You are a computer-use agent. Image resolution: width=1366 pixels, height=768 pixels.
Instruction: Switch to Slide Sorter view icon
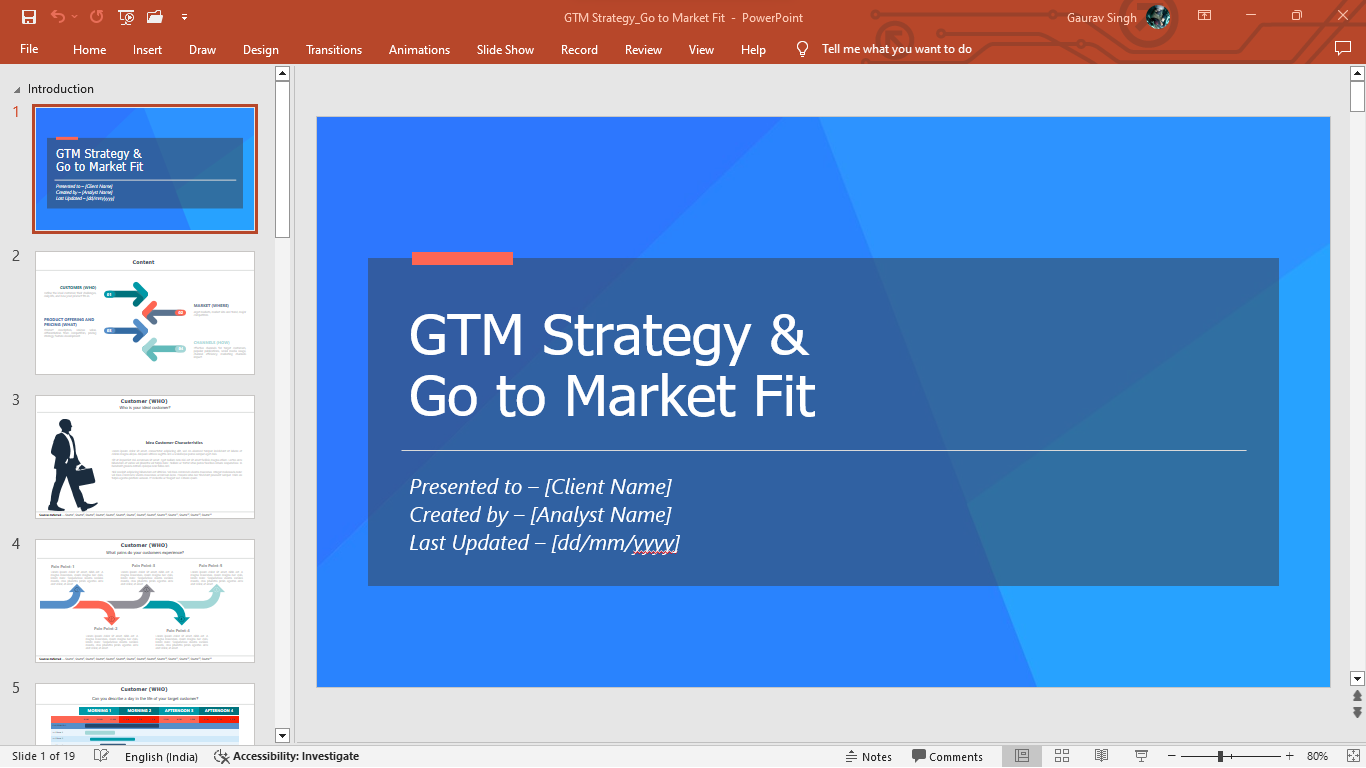(1062, 756)
